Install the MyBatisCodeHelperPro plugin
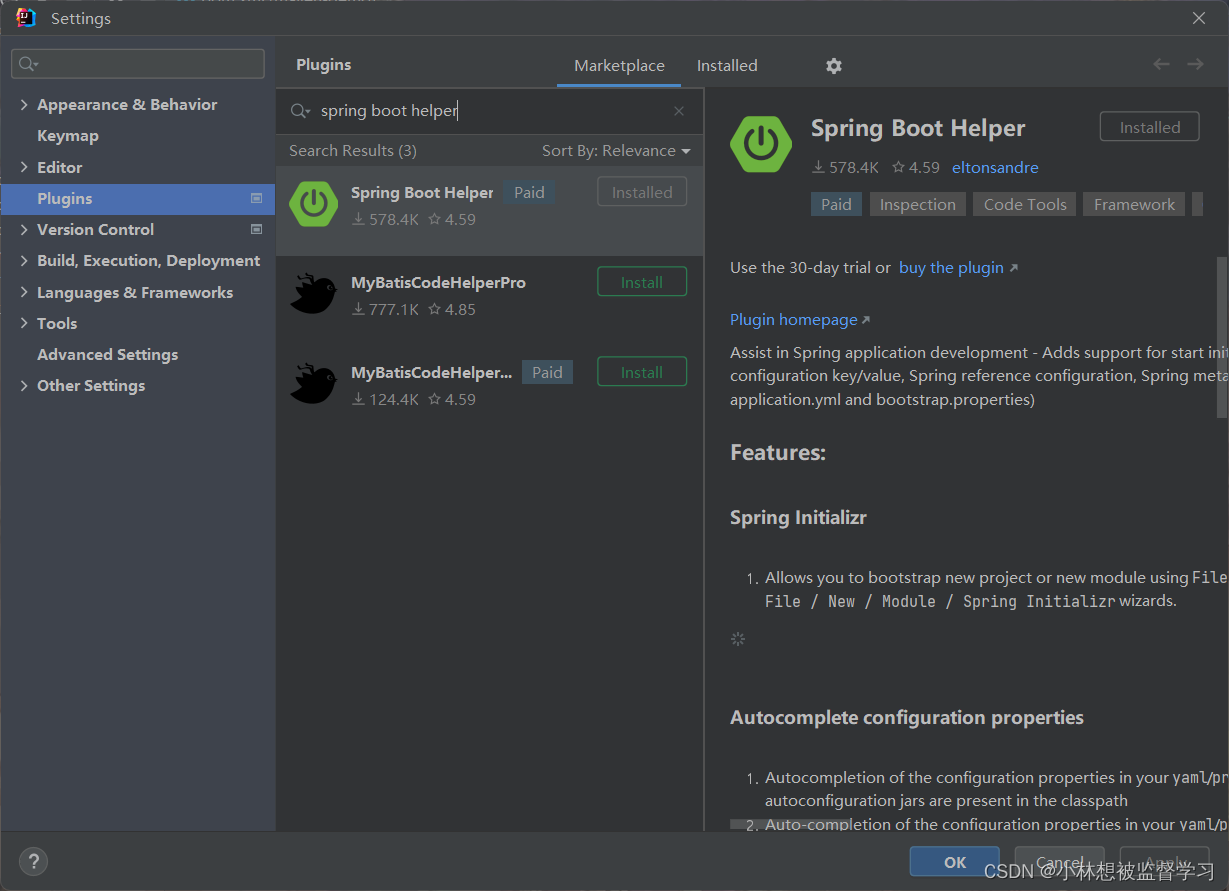This screenshot has height=891, width=1229. tap(642, 282)
